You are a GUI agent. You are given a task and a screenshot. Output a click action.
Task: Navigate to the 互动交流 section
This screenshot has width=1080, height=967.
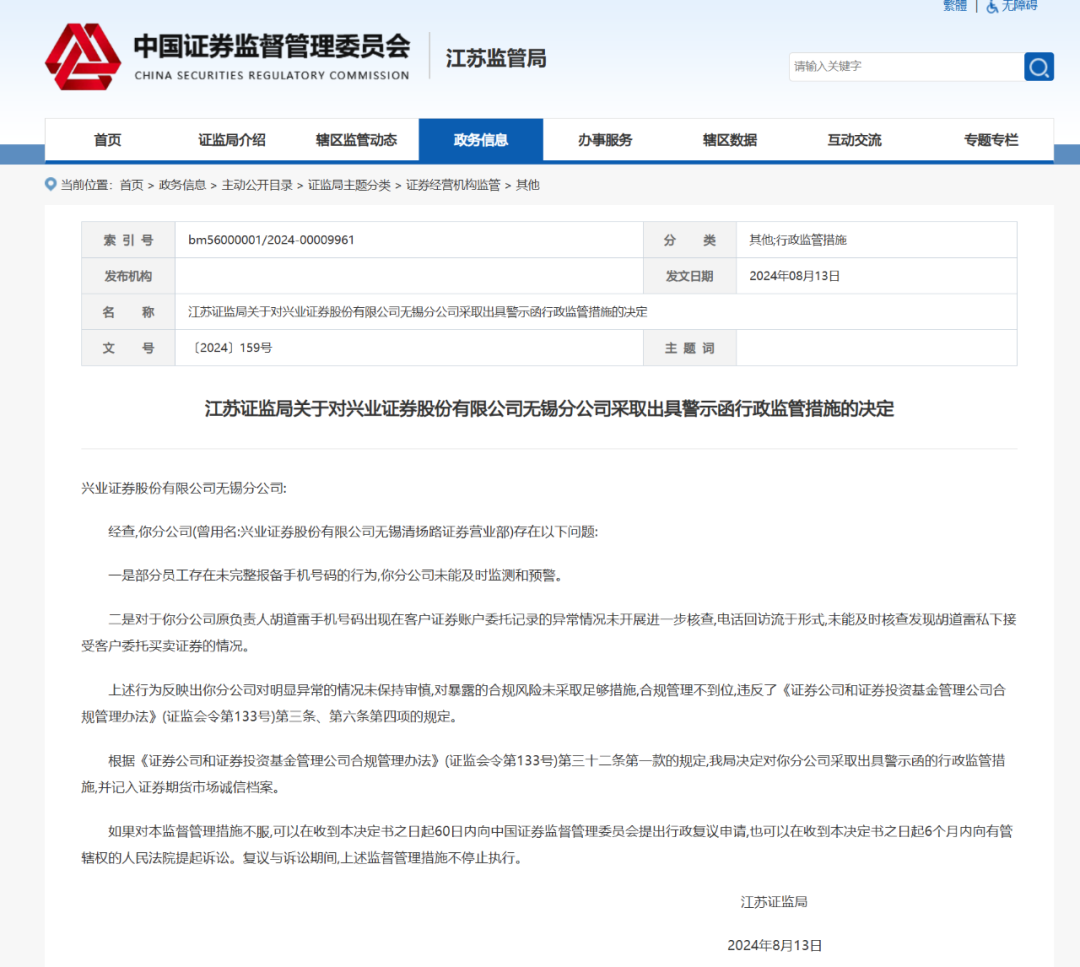854,140
